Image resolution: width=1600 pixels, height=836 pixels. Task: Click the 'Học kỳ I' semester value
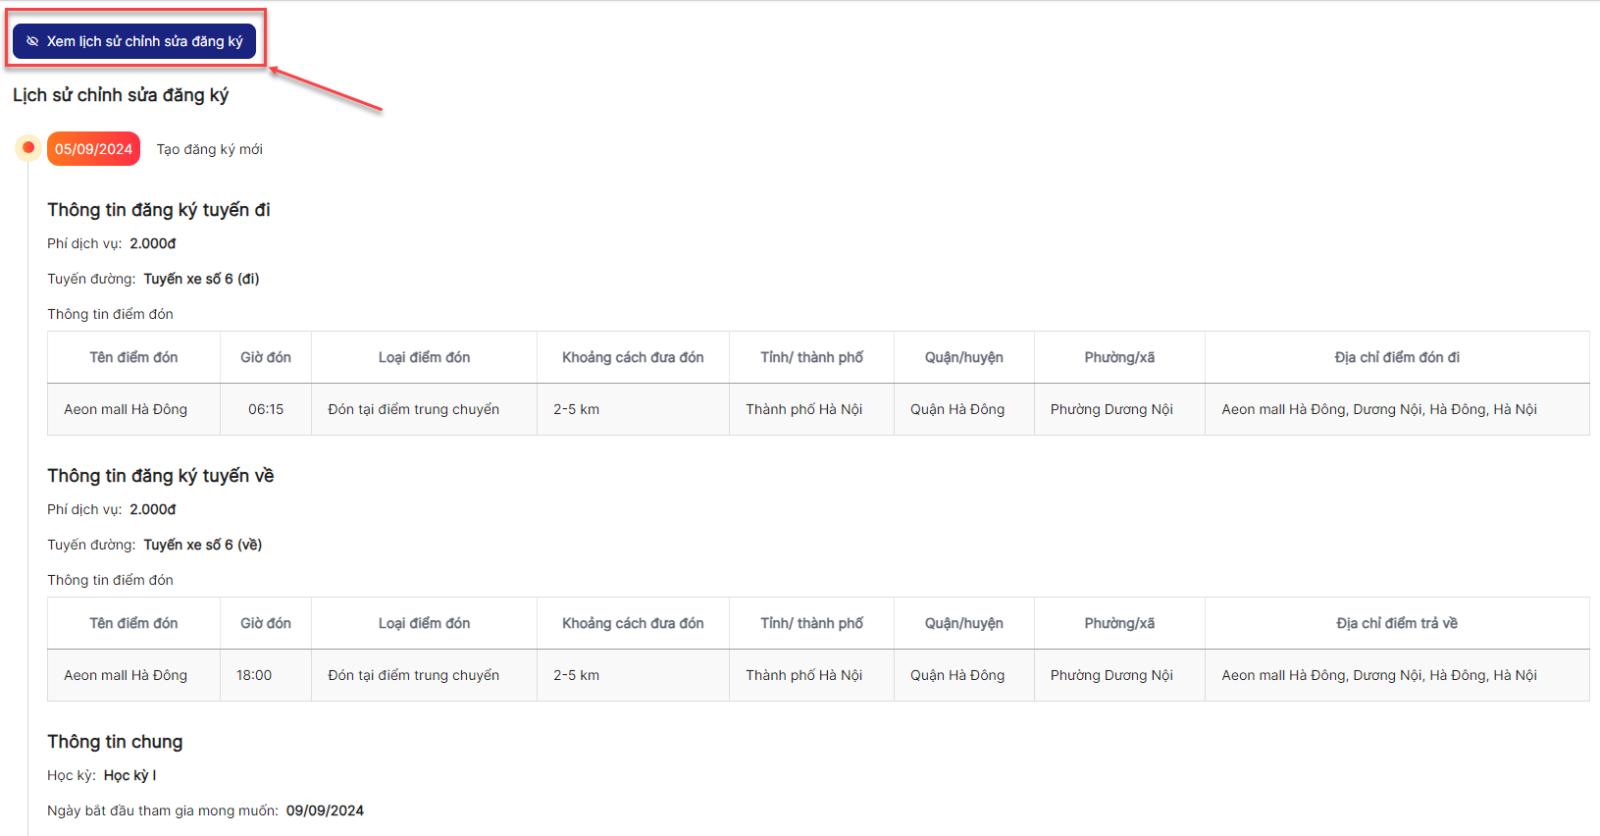(130, 776)
